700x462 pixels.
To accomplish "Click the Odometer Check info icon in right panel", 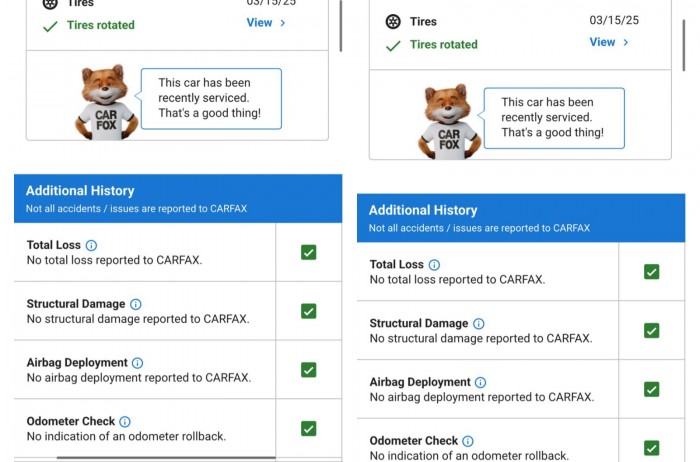I will pyautogui.click(x=468, y=441).
